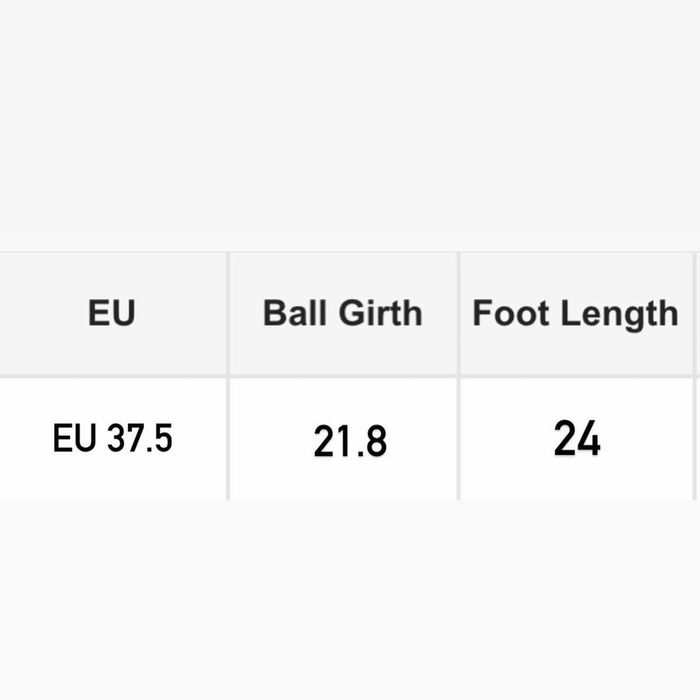
Task: Click the word "Foot" in the header
Action: point(511,314)
